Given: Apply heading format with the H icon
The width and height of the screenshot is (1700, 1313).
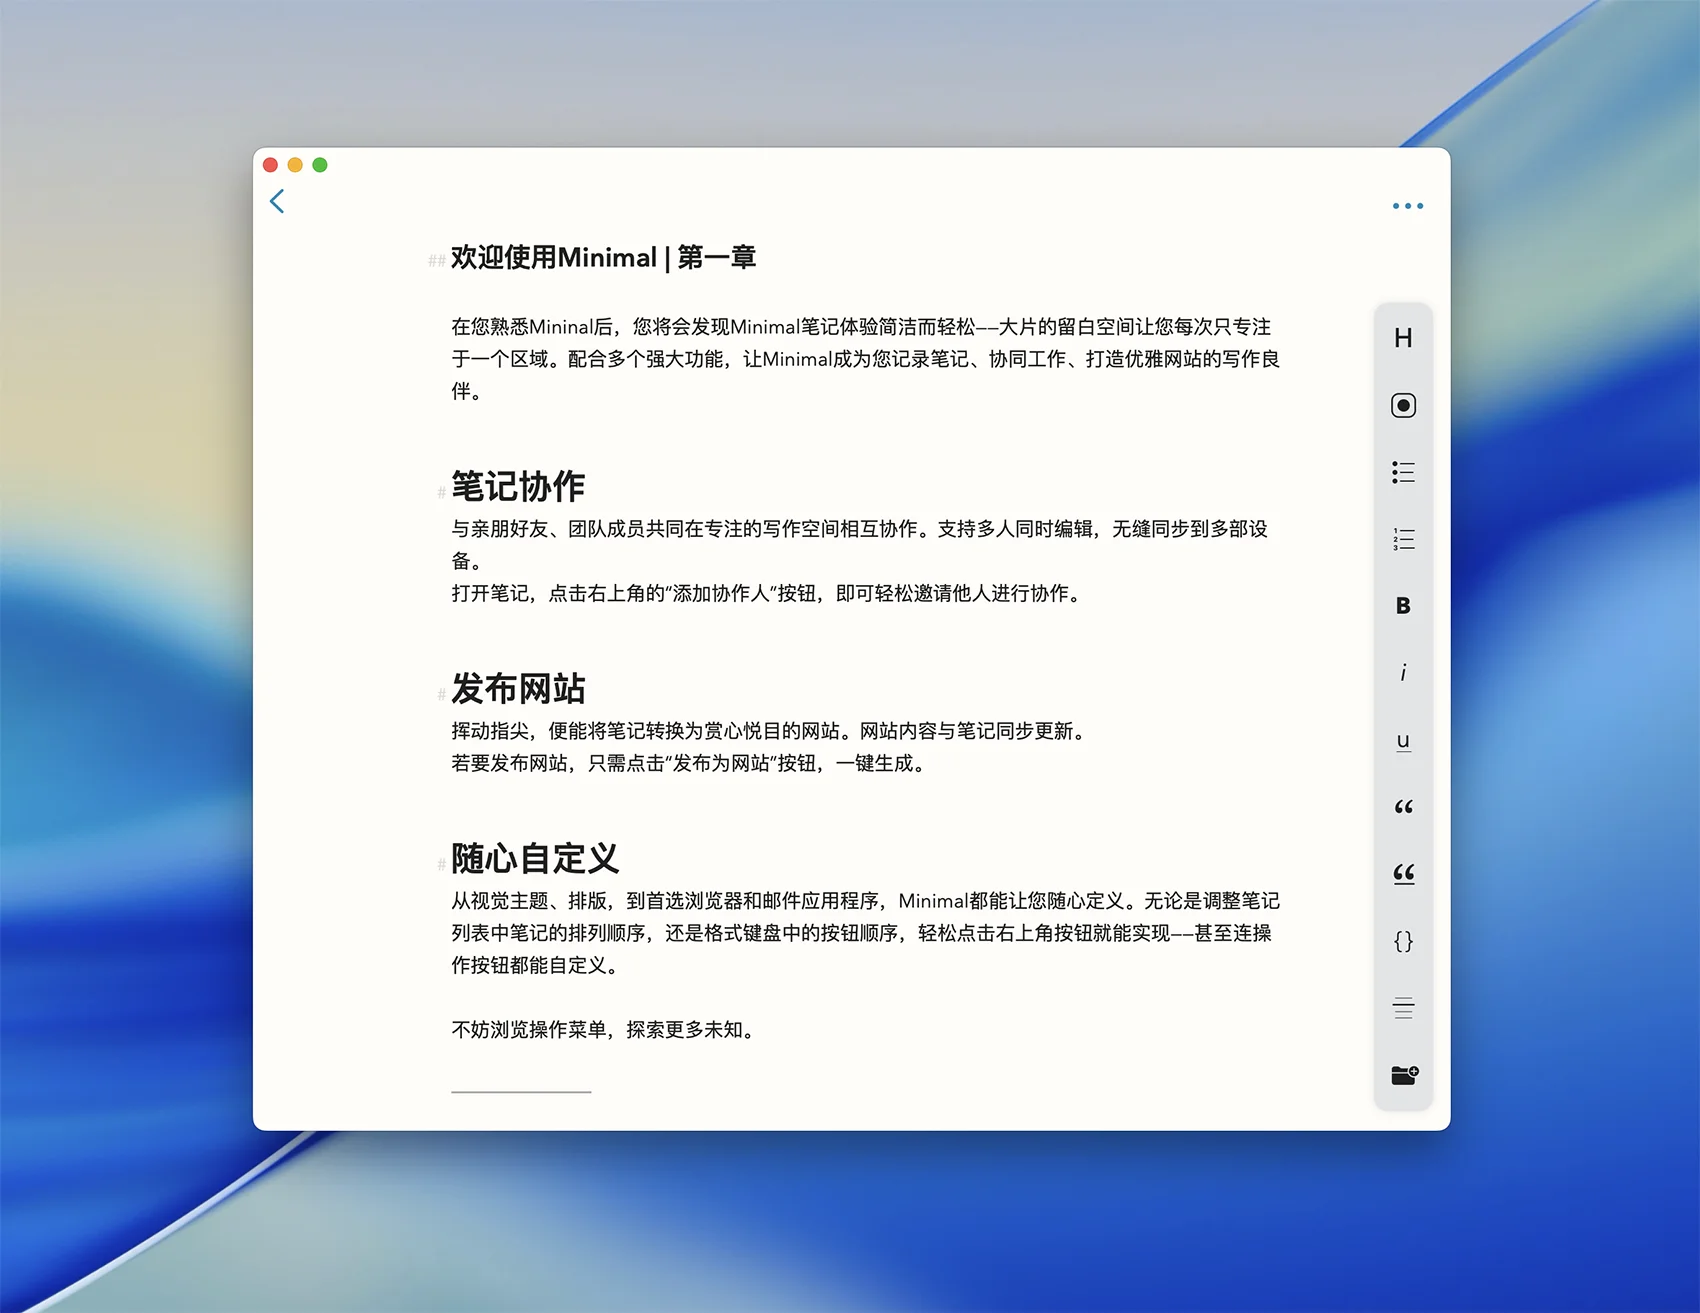Looking at the screenshot, I should [x=1403, y=338].
